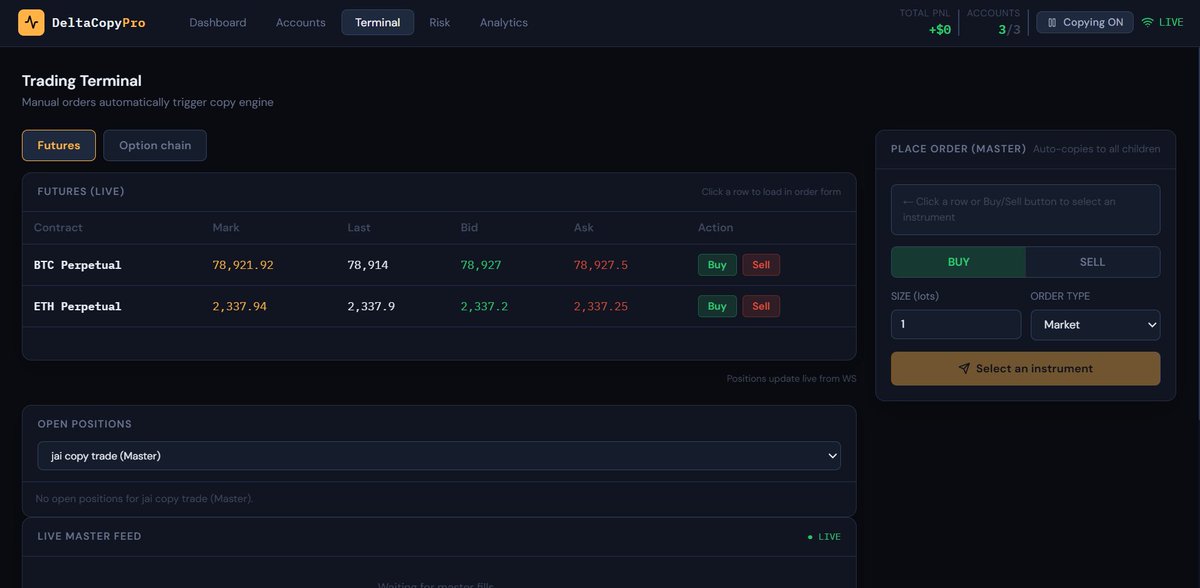
Task: Toggle the Copying ON button
Action: click(1085, 22)
